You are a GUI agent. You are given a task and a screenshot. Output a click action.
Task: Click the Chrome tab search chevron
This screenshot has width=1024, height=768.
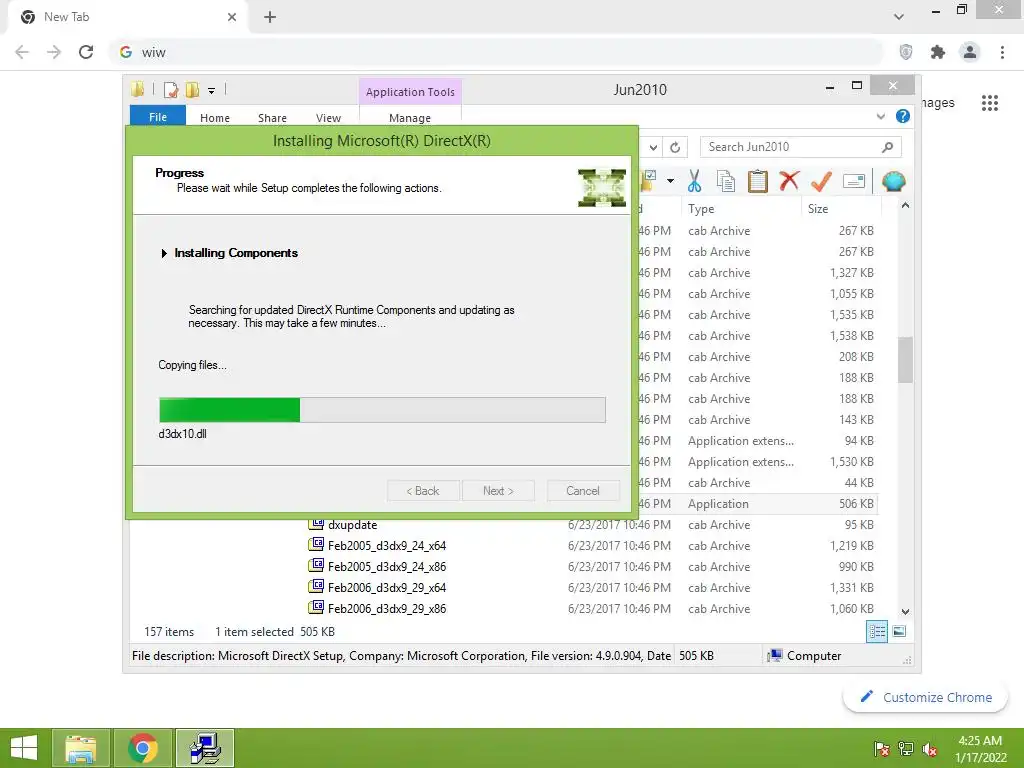pyautogui.click(x=899, y=17)
